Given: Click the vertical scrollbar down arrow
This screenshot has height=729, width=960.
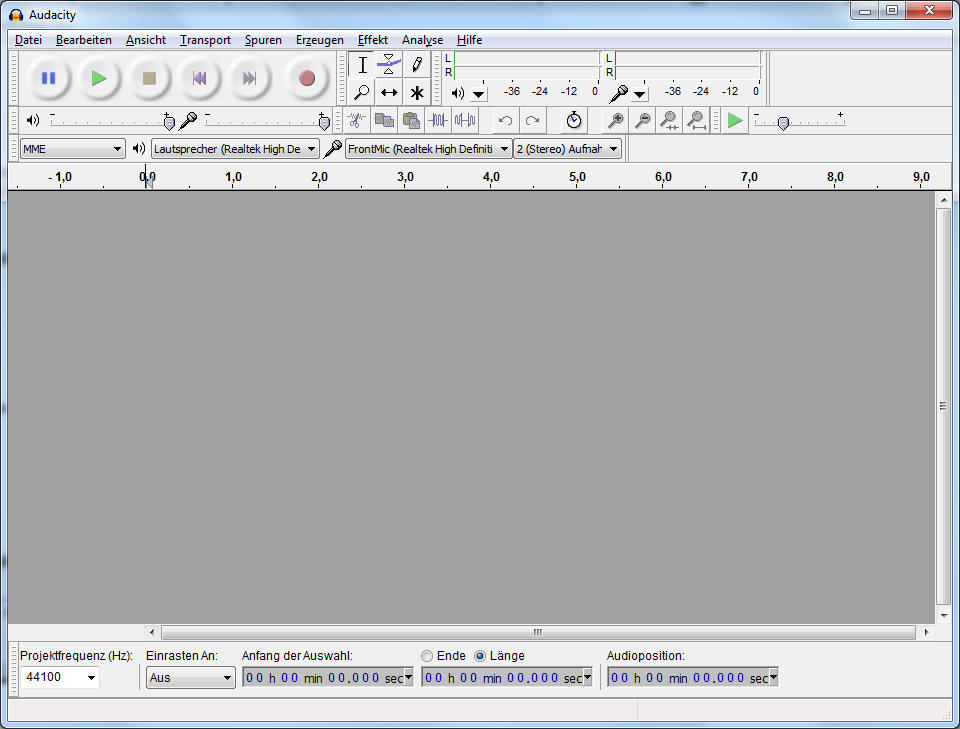Looking at the screenshot, I should [943, 616].
